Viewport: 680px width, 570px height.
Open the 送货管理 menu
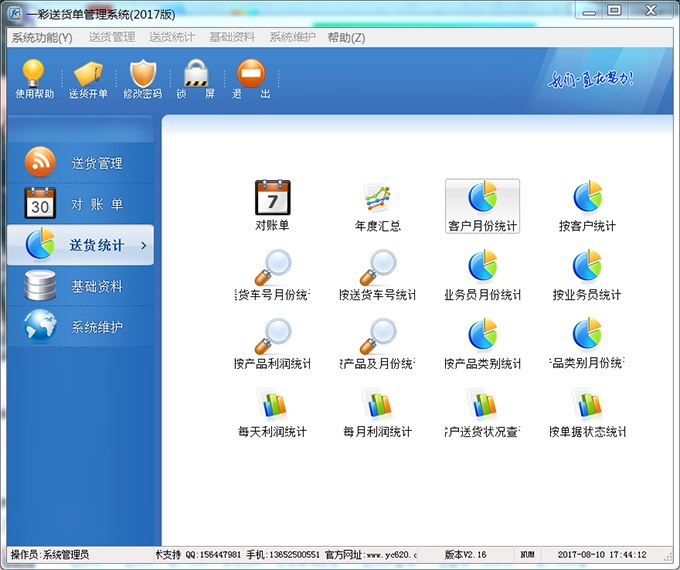[112, 38]
